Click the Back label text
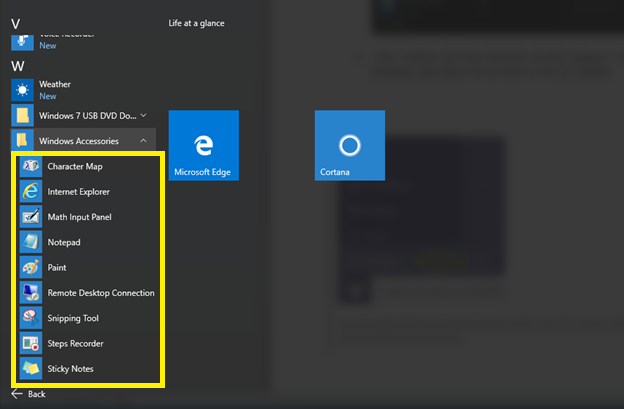 point(37,394)
